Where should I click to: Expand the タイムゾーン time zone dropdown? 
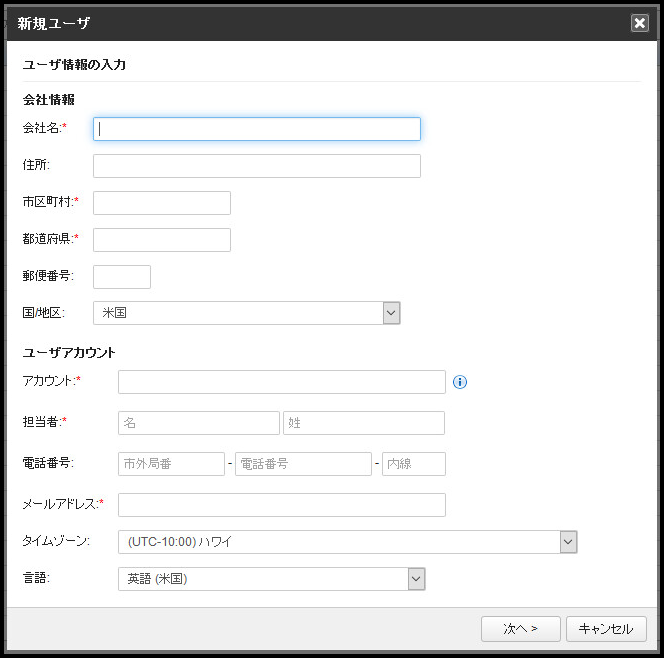pyautogui.click(x=568, y=542)
